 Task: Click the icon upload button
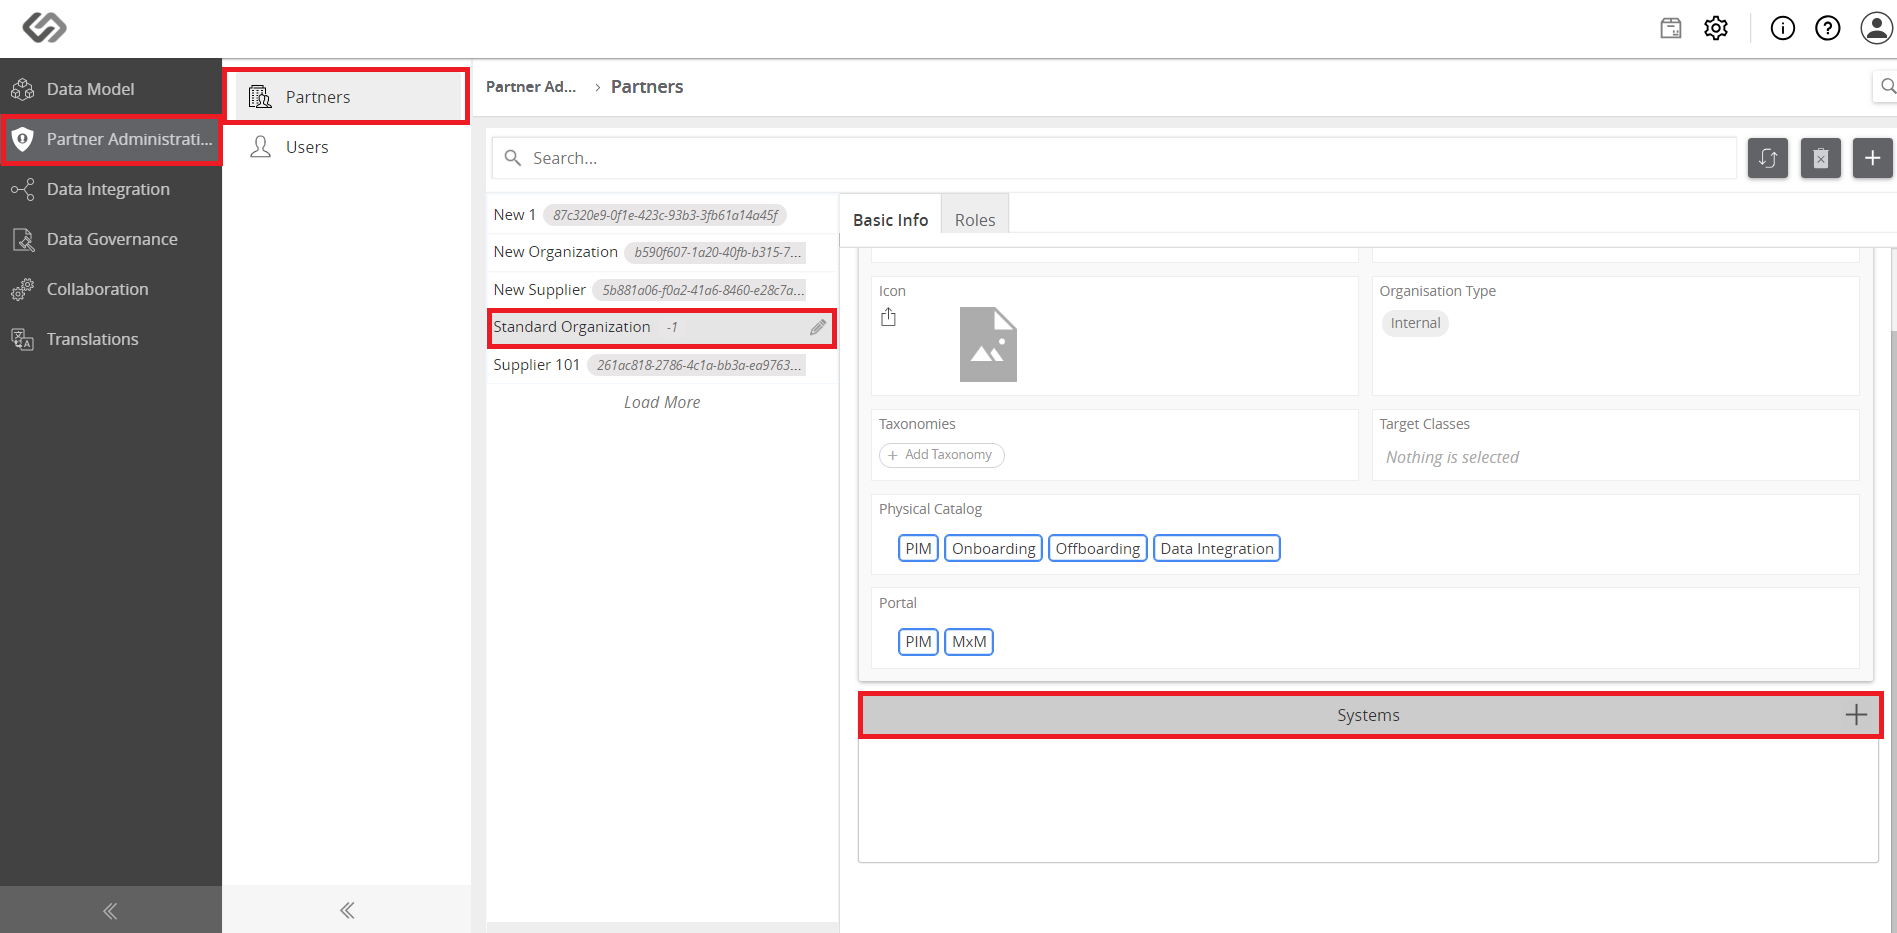tap(888, 318)
